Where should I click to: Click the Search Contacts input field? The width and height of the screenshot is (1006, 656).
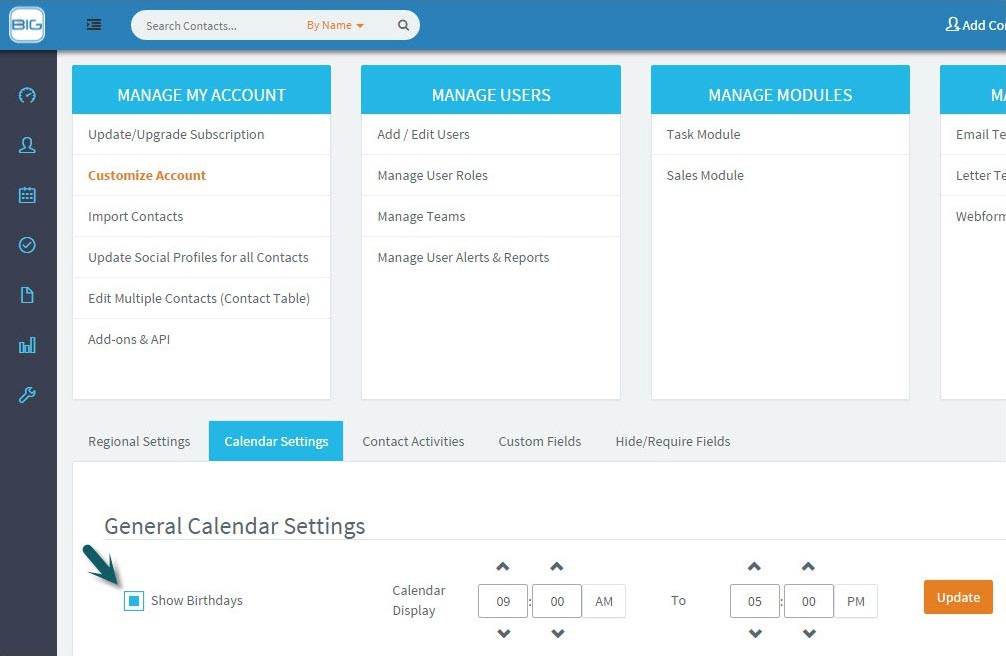(x=218, y=26)
